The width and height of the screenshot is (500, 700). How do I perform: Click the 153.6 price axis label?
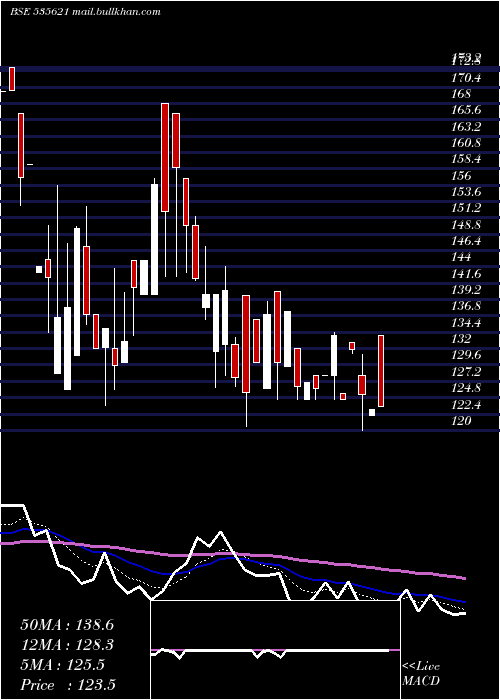pos(466,192)
